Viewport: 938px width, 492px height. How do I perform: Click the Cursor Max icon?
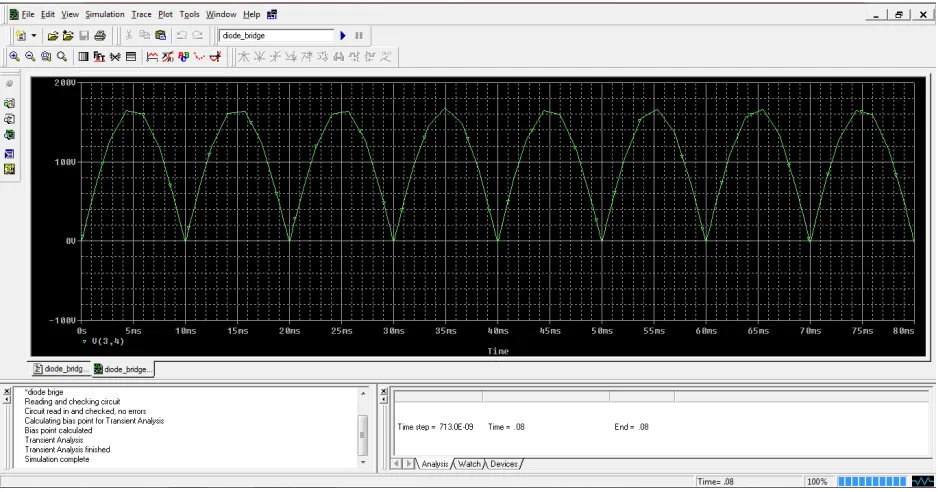pyautogui.click(x=307, y=56)
